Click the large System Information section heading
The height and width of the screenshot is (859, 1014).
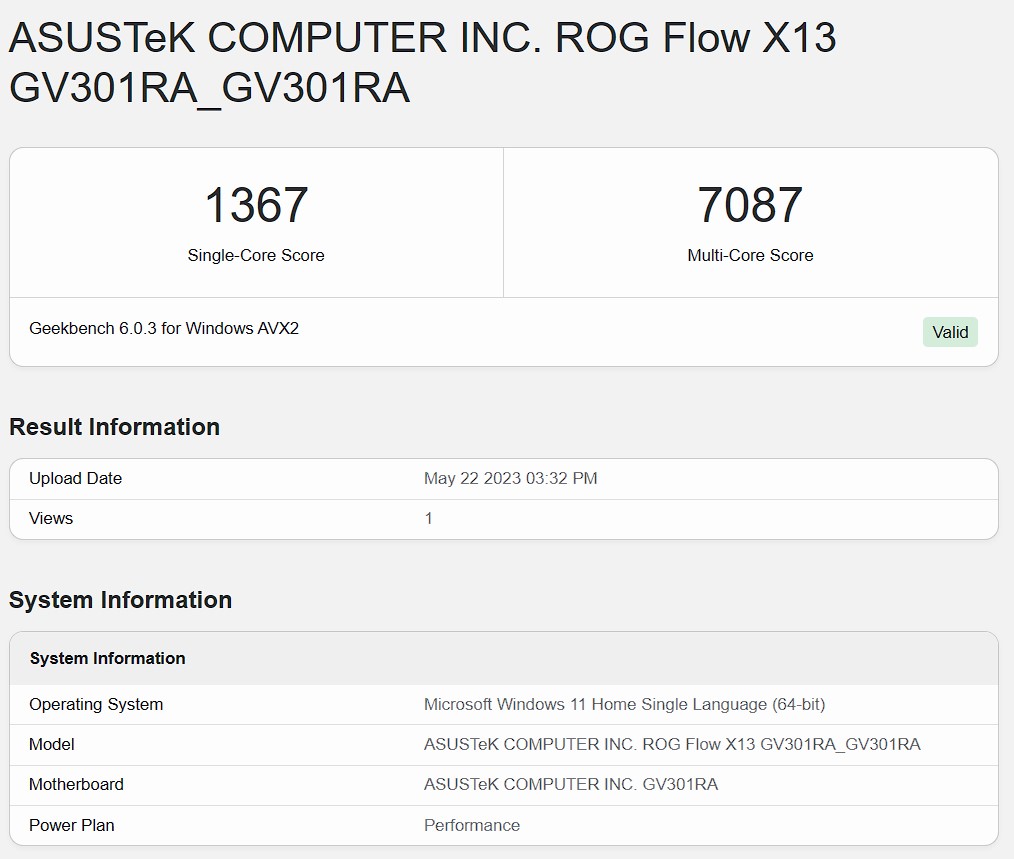120,600
